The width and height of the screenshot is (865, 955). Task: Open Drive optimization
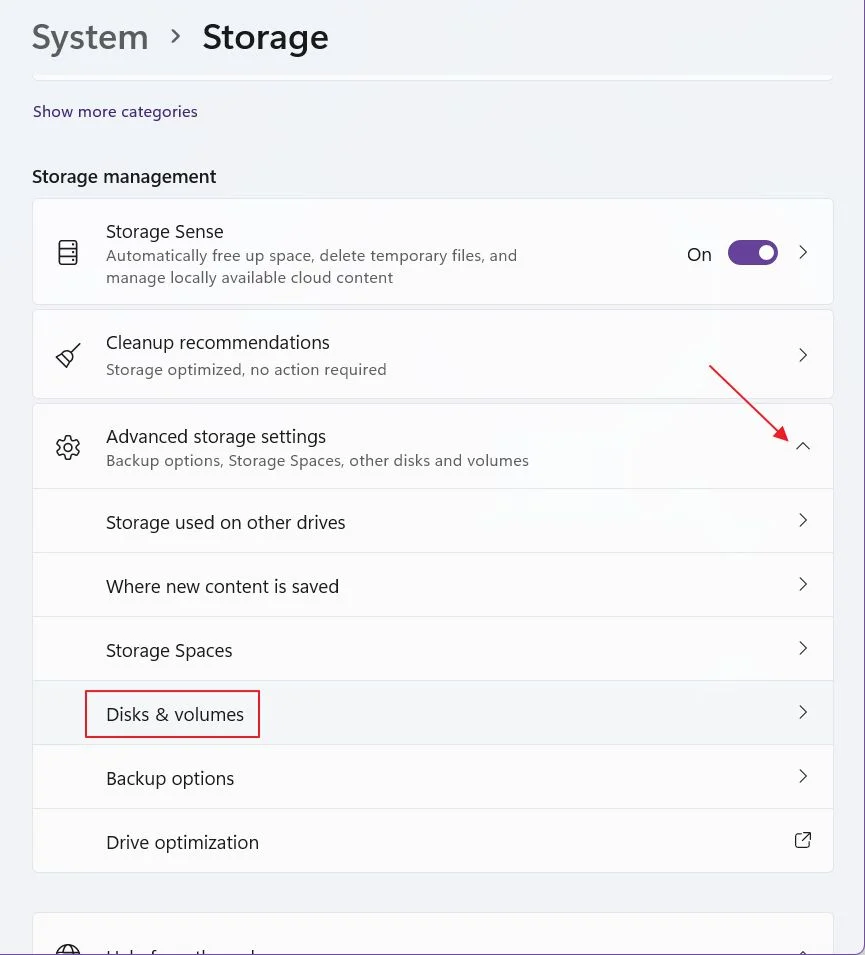(432, 840)
